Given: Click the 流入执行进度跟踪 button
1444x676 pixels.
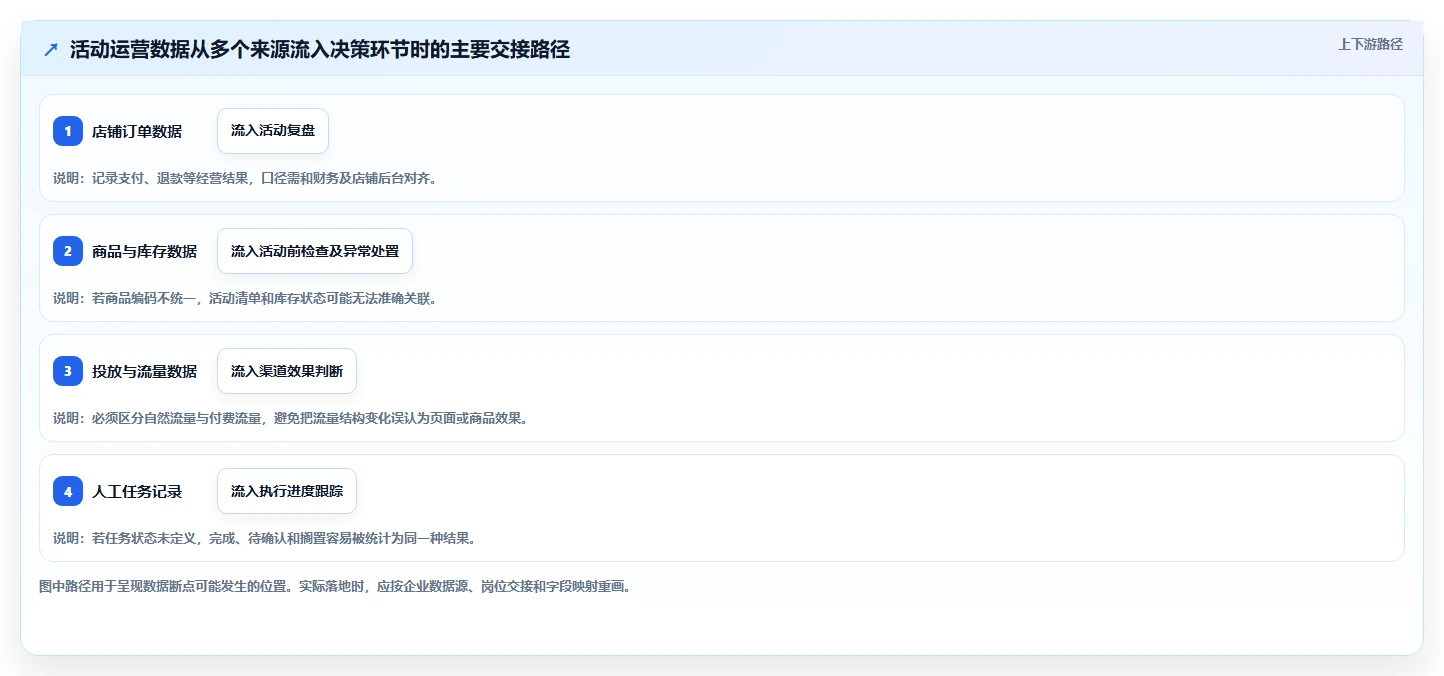Looking at the screenshot, I should coord(287,491).
